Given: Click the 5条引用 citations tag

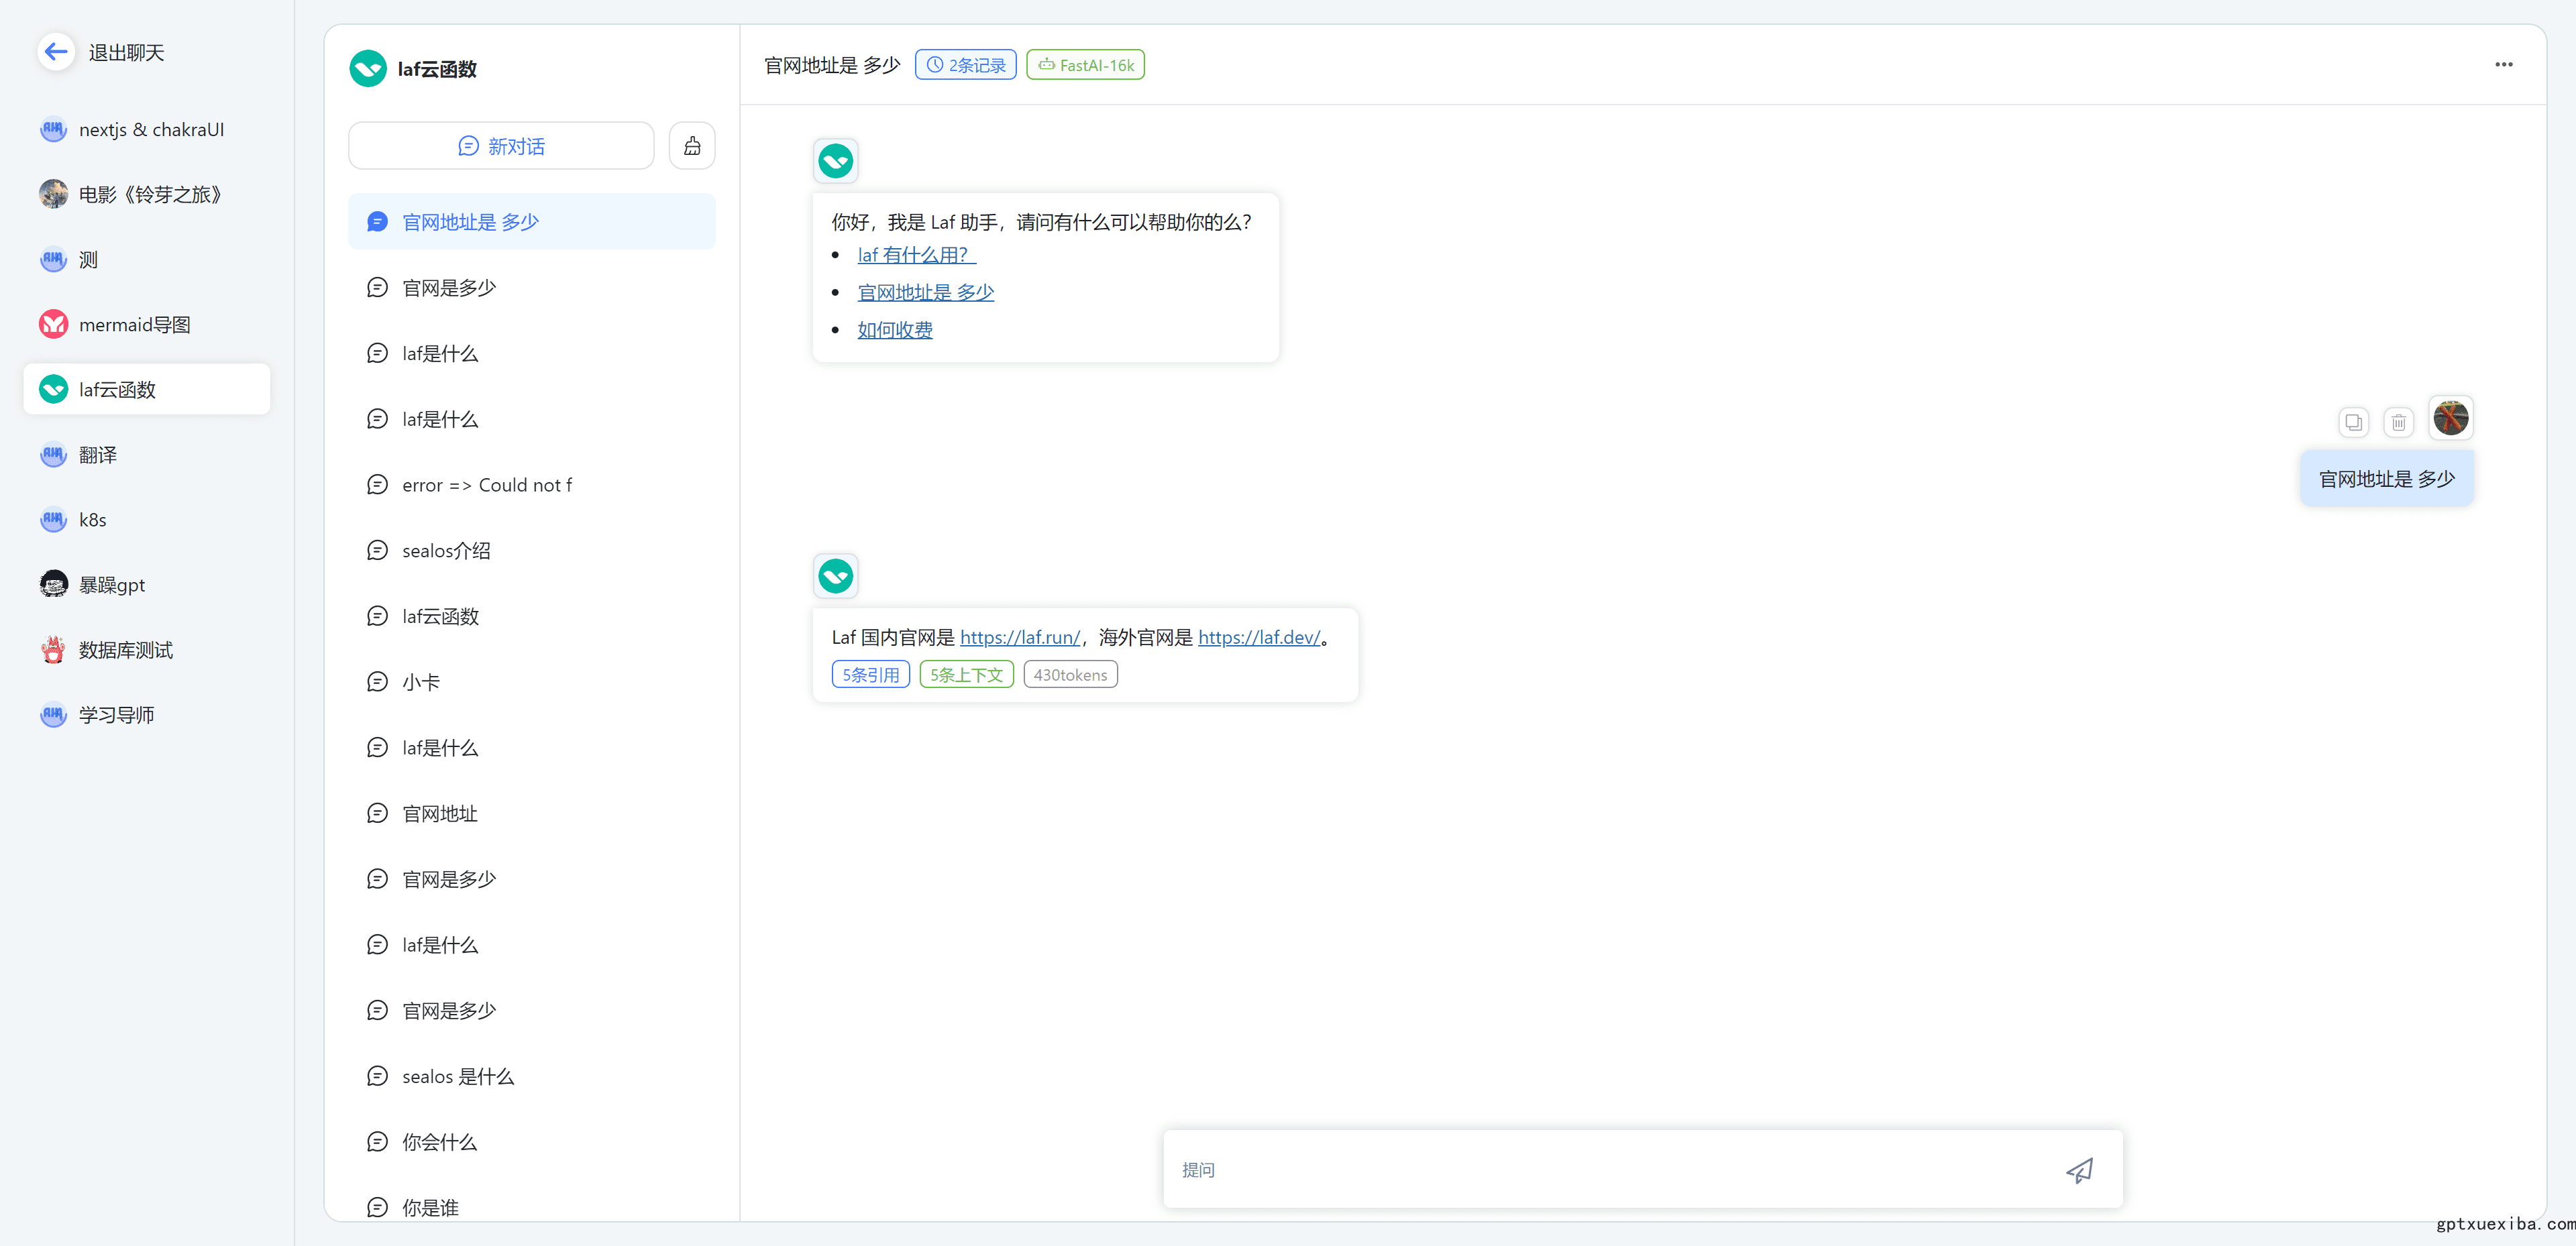Looking at the screenshot, I should click(x=870, y=674).
